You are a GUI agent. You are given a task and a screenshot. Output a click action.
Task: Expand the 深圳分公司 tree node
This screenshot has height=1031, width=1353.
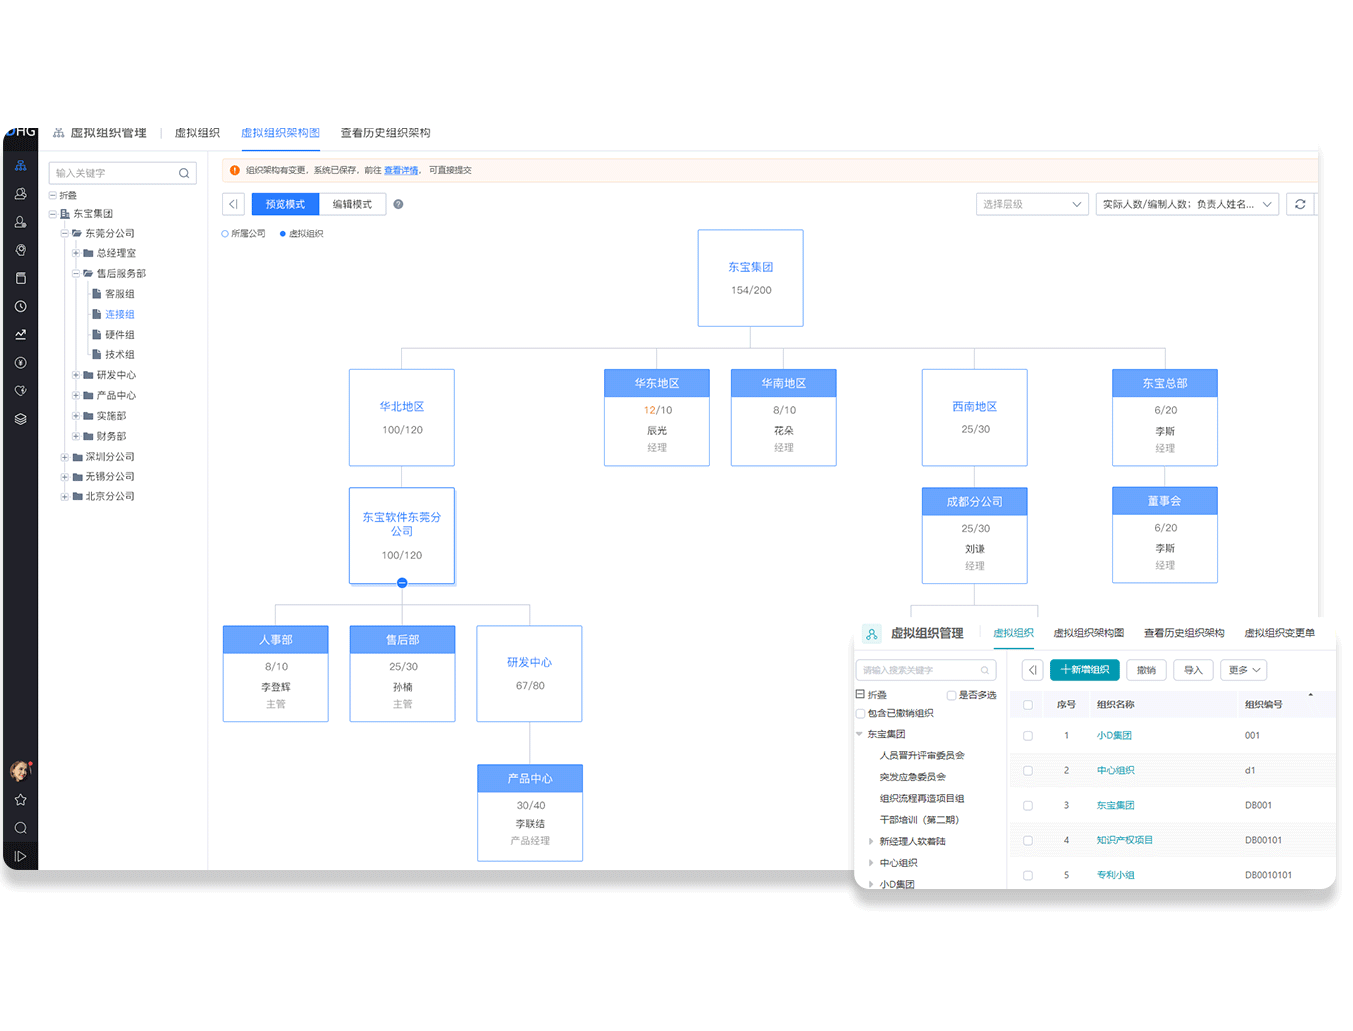tap(64, 457)
